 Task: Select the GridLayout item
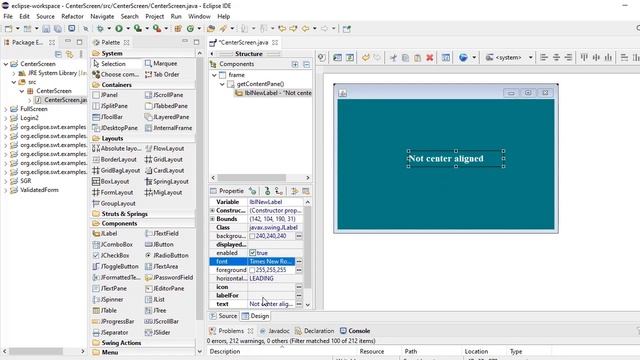[x=164, y=160]
